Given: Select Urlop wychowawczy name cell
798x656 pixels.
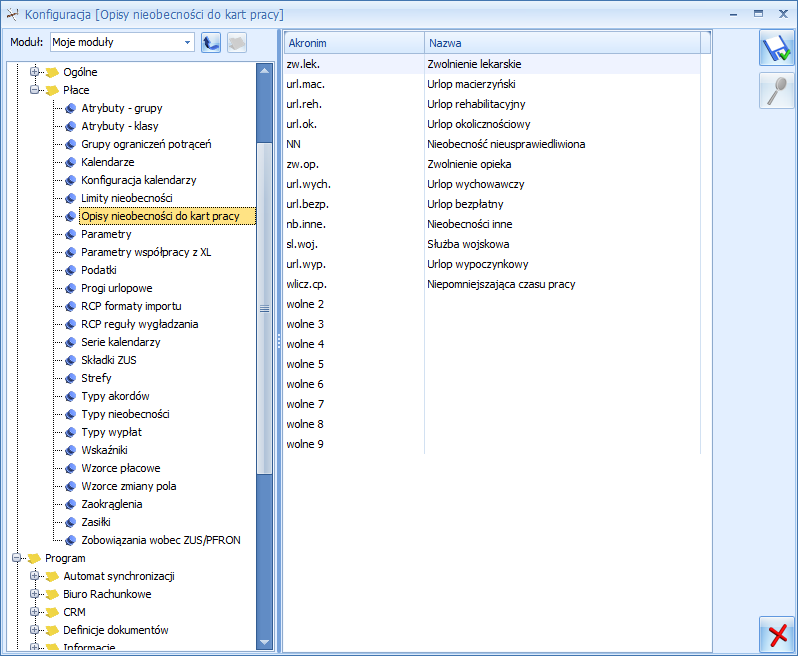Looking at the screenshot, I should 562,184.
